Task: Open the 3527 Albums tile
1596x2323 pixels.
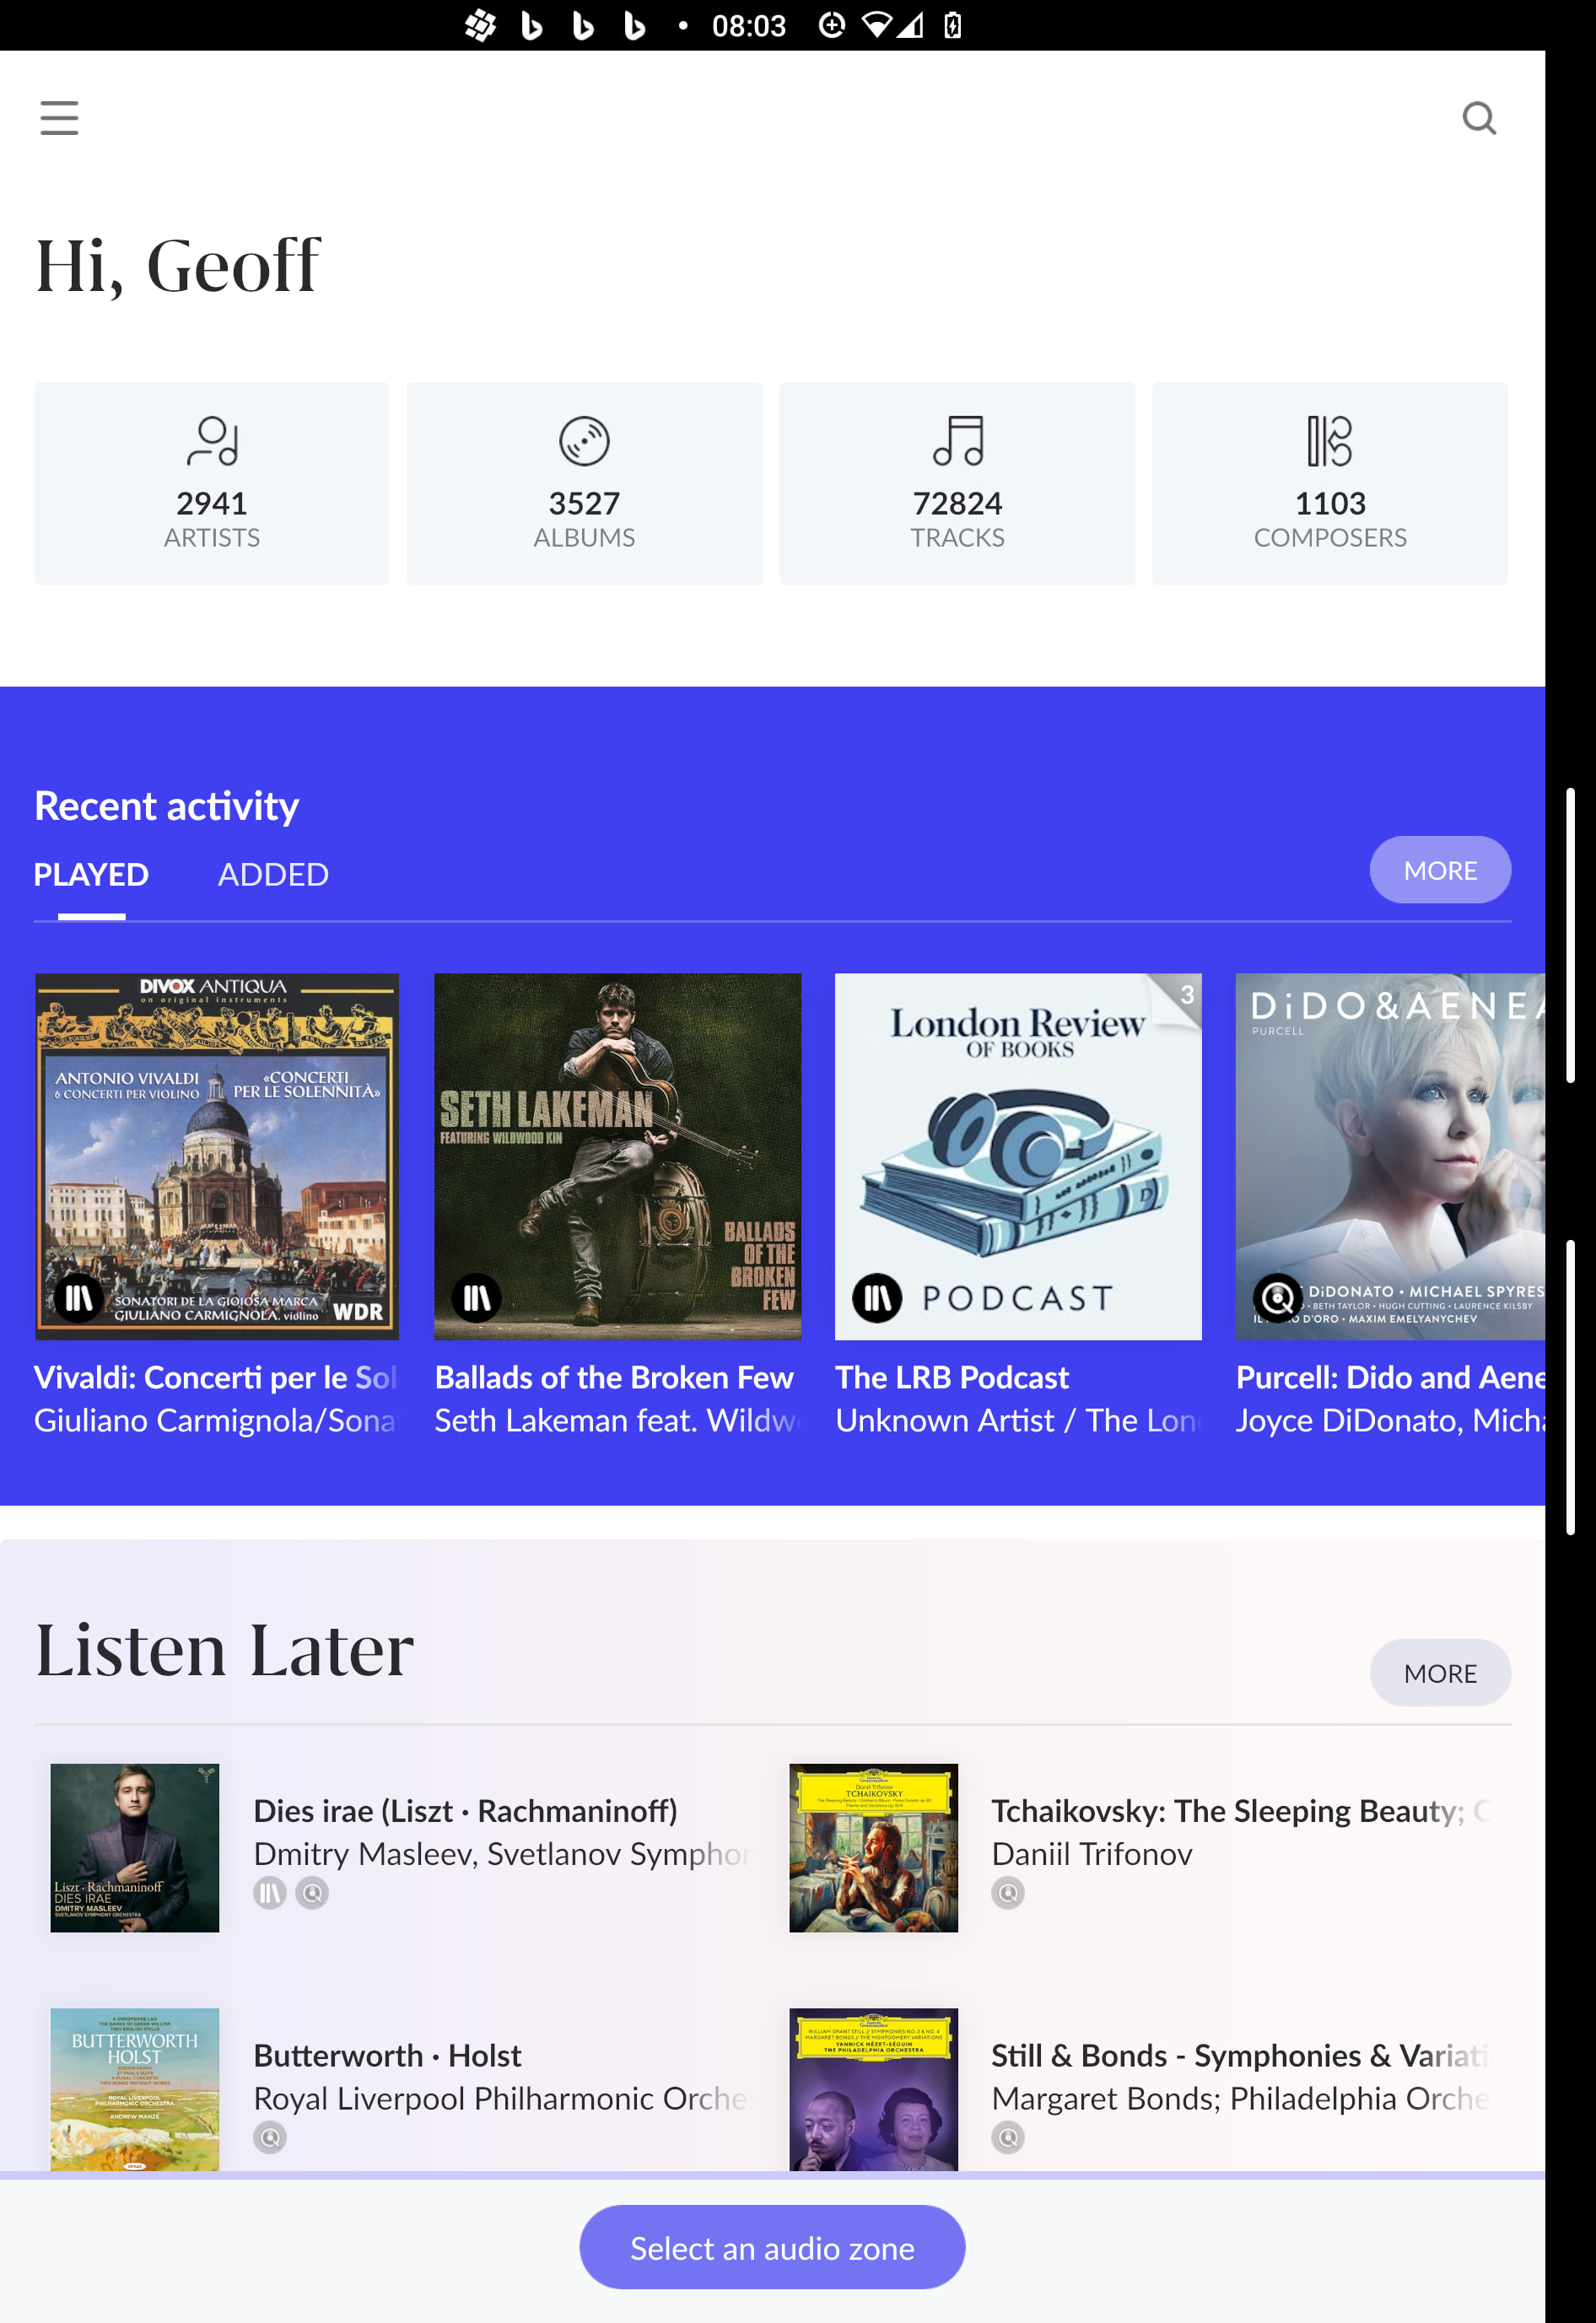Action: click(584, 483)
